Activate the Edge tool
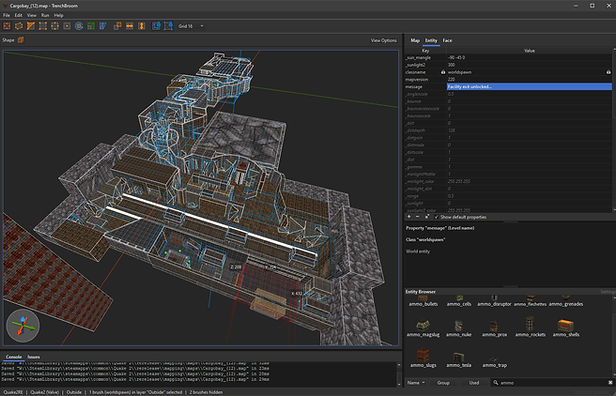Screen dimensions: 616x396 (55, 26)
